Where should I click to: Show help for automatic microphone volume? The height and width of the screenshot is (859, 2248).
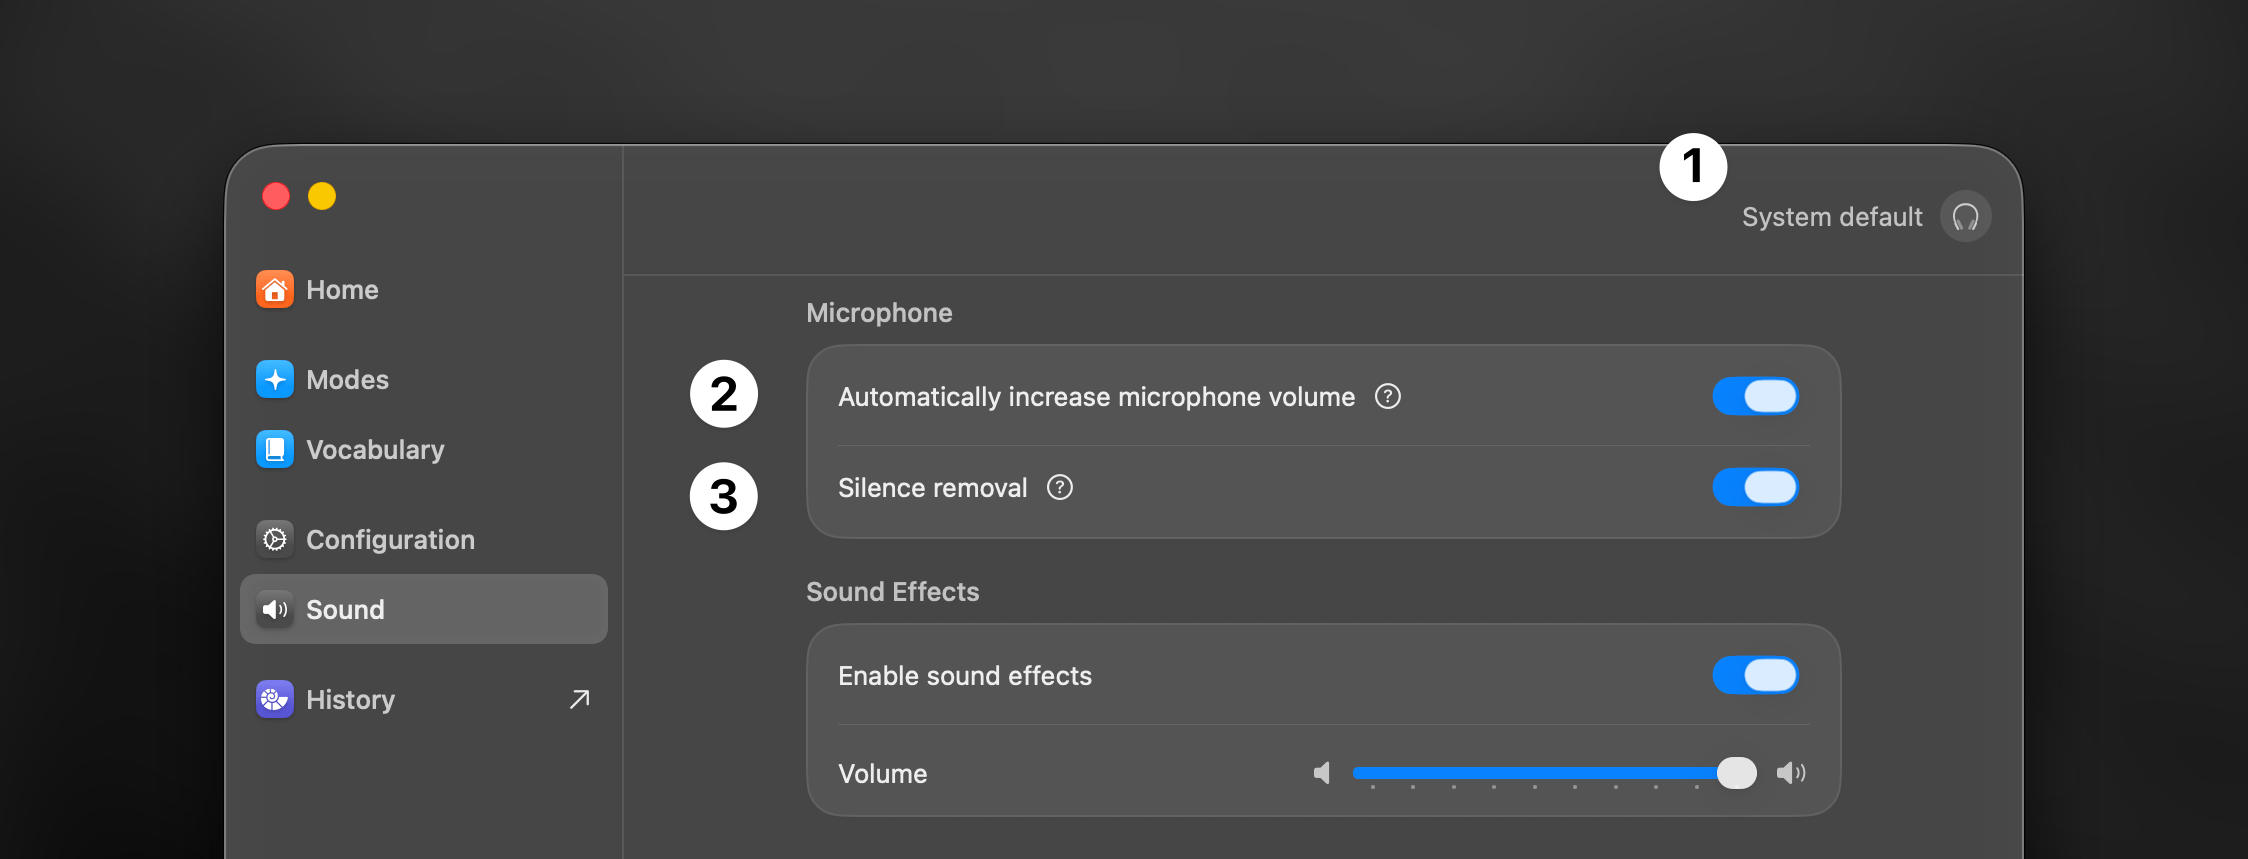[1388, 397]
